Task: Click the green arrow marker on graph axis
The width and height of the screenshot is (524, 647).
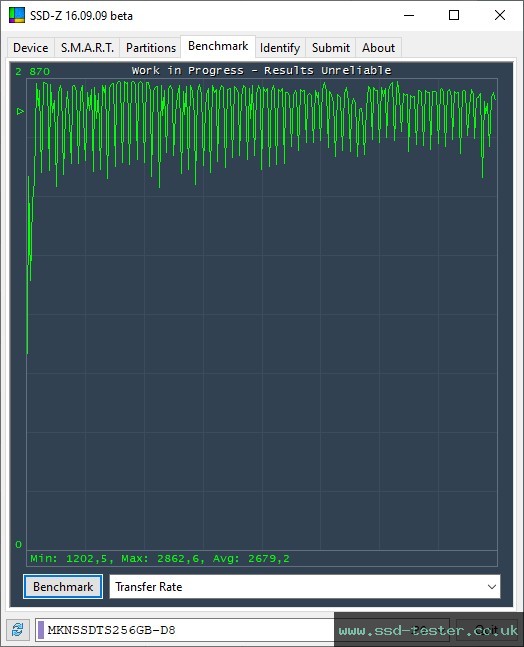Action: (20, 111)
